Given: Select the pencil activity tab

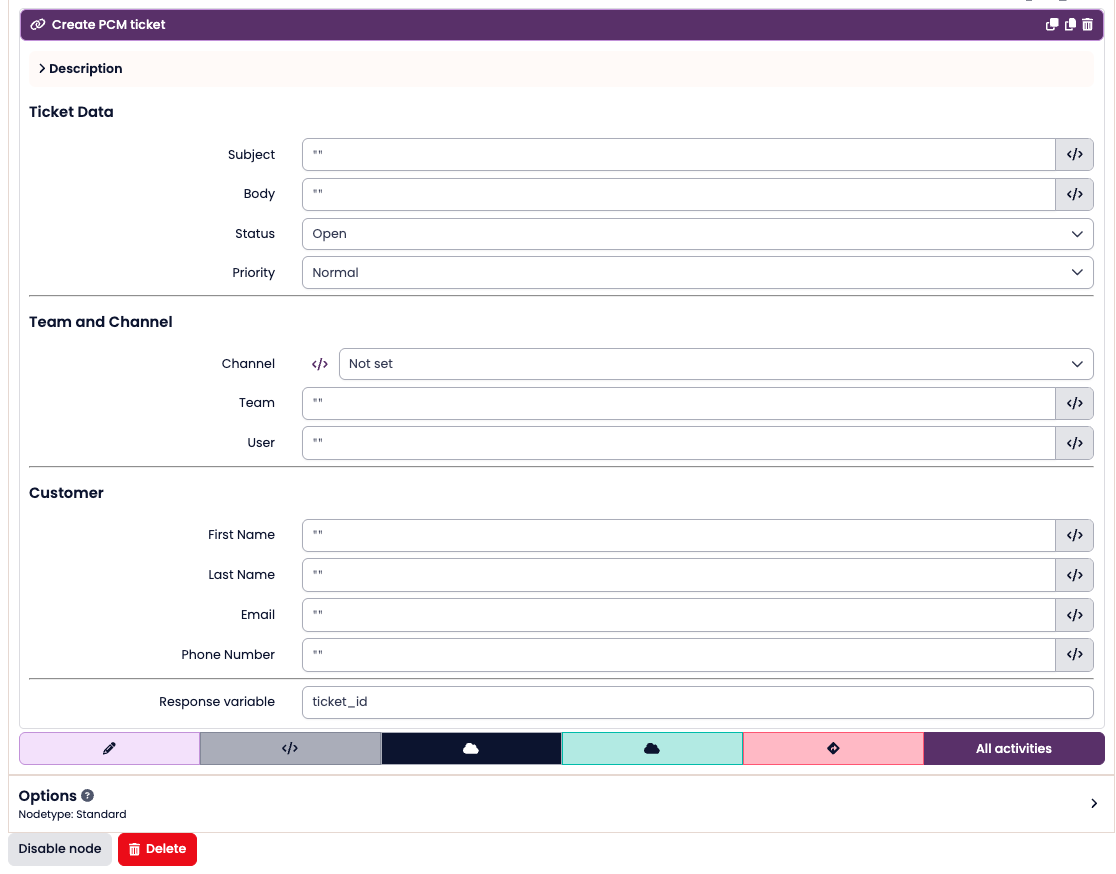Looking at the screenshot, I should point(109,748).
